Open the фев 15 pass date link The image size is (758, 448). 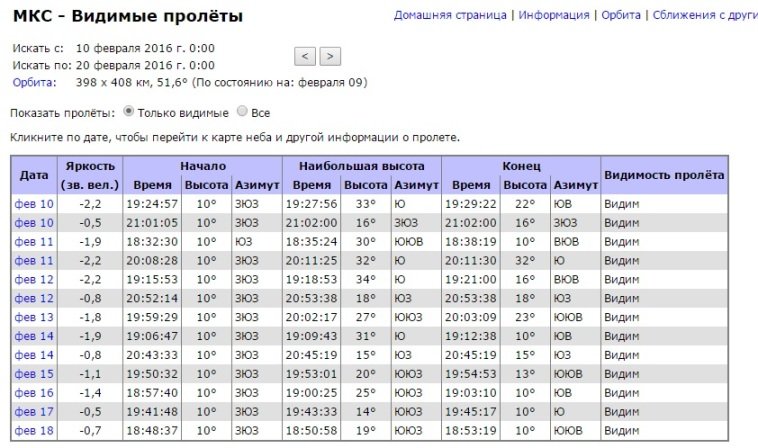click(34, 374)
